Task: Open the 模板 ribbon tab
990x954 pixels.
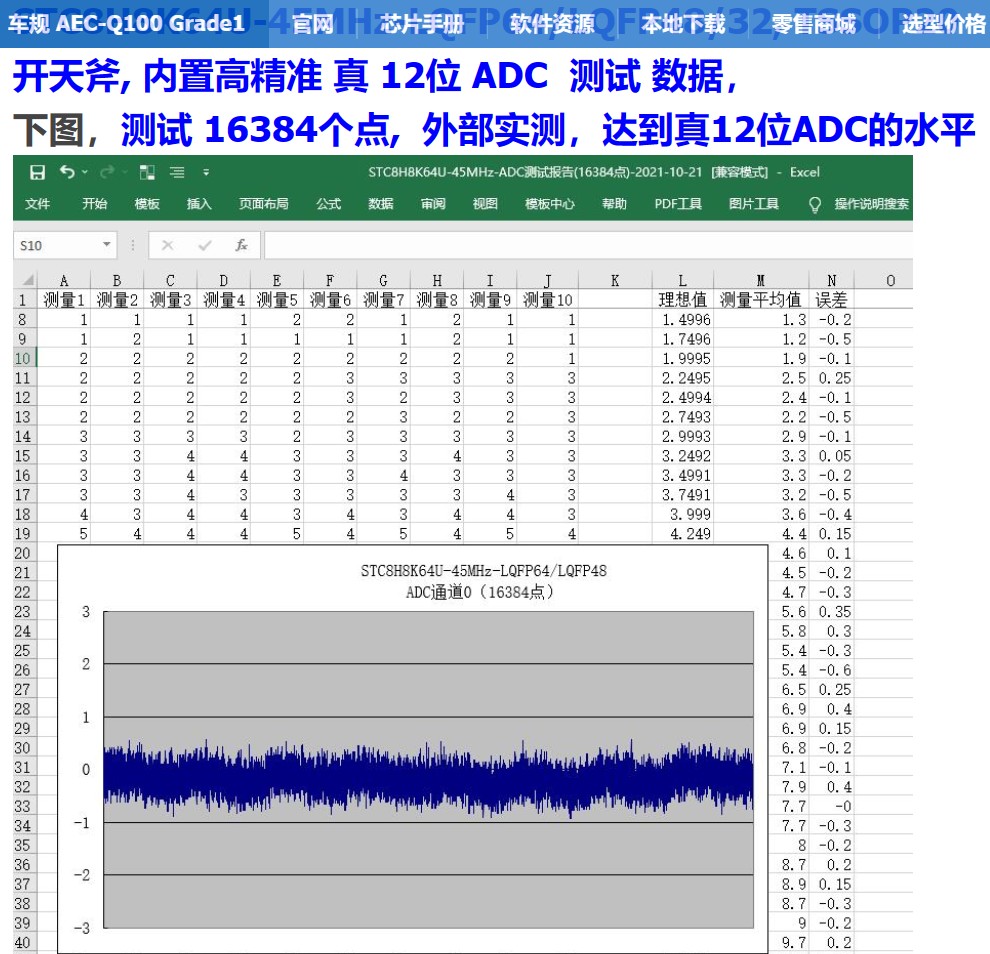Action: [146, 204]
